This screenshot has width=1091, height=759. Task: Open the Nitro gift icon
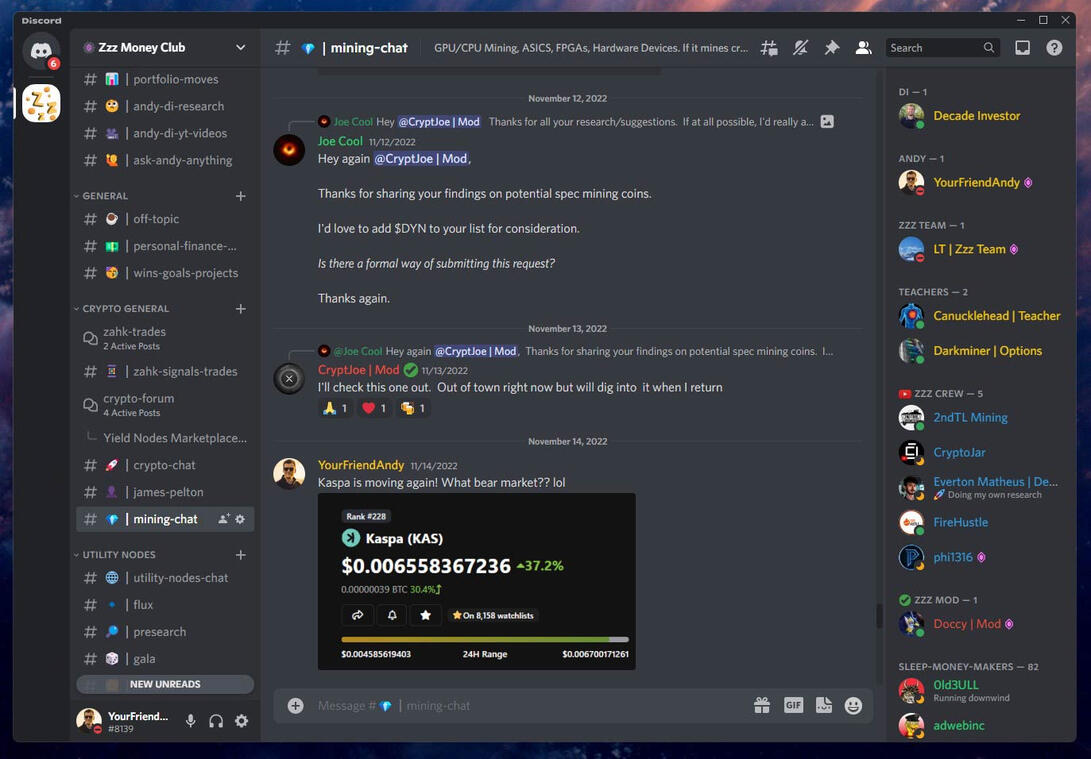(762, 705)
